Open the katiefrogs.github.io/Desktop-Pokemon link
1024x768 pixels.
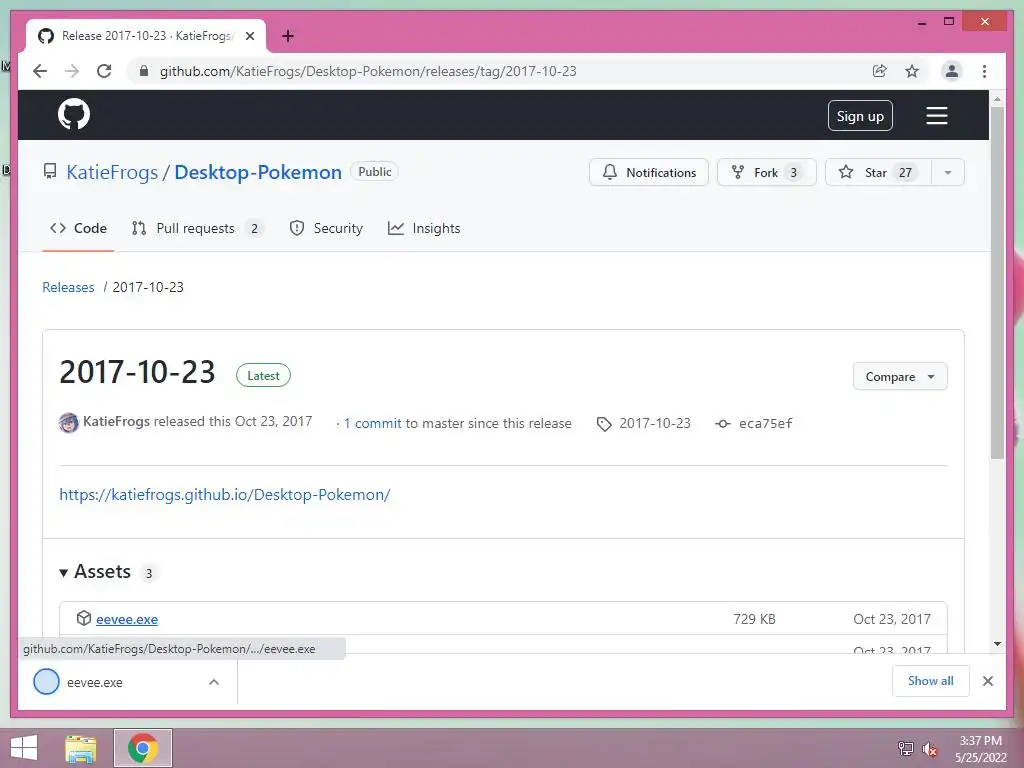click(x=225, y=494)
